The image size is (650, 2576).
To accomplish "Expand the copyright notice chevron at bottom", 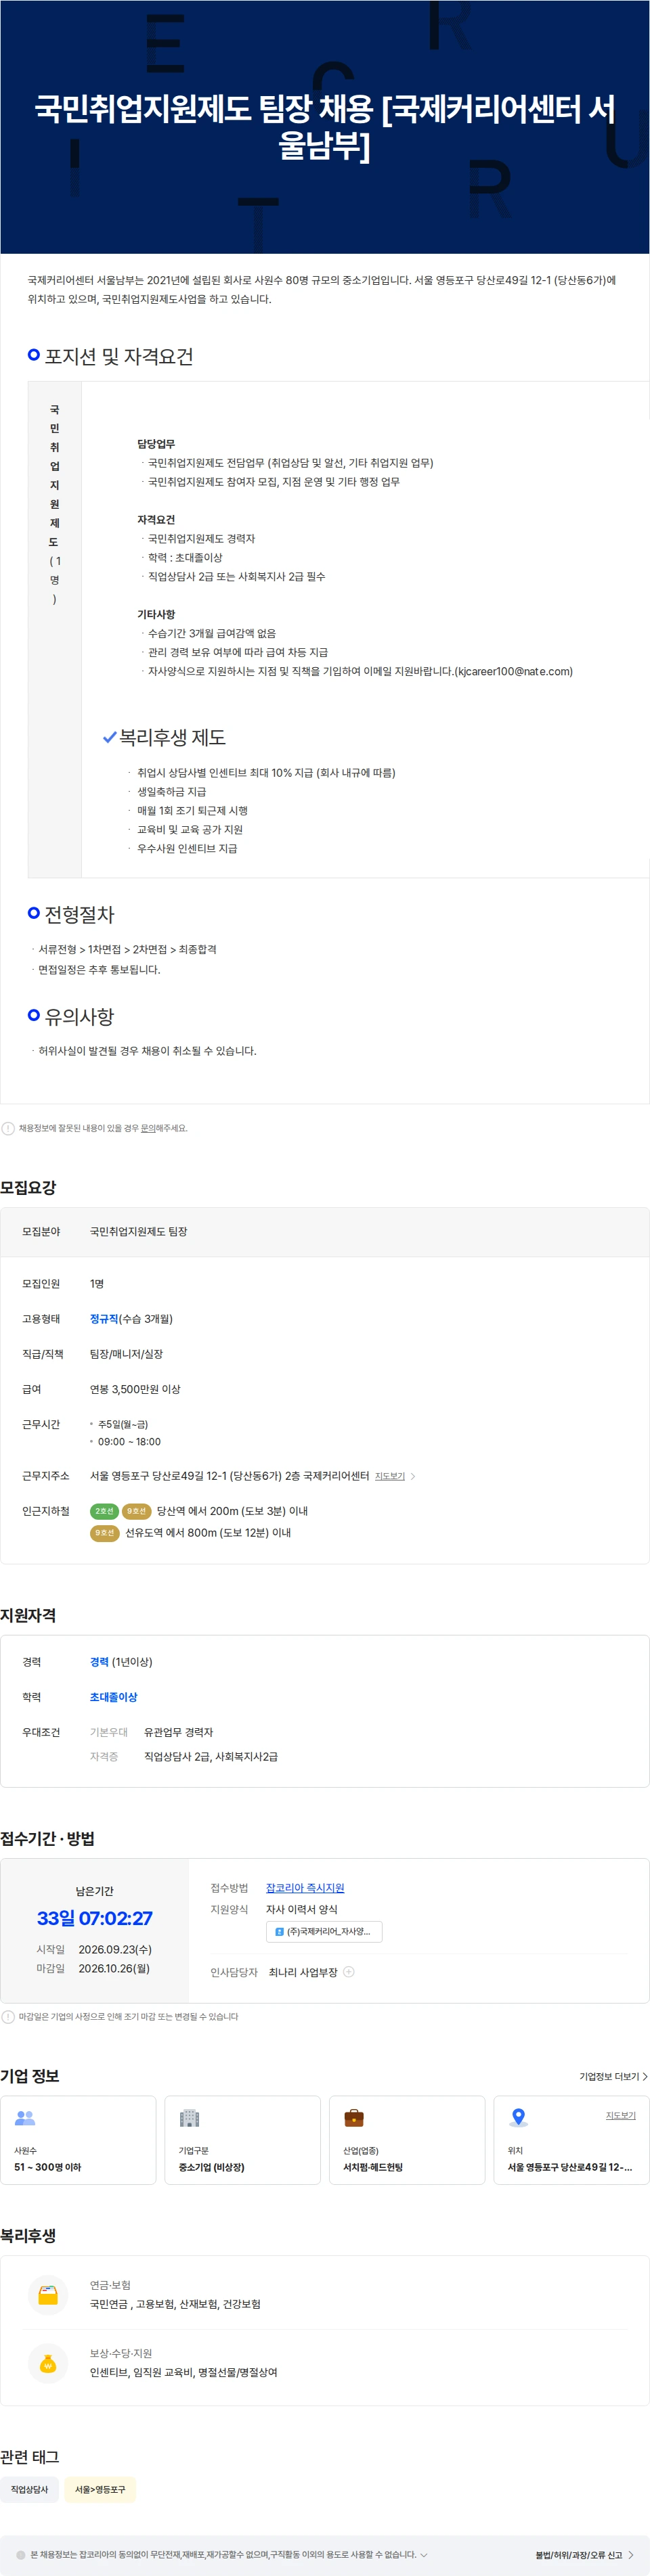I will (x=424, y=2555).
